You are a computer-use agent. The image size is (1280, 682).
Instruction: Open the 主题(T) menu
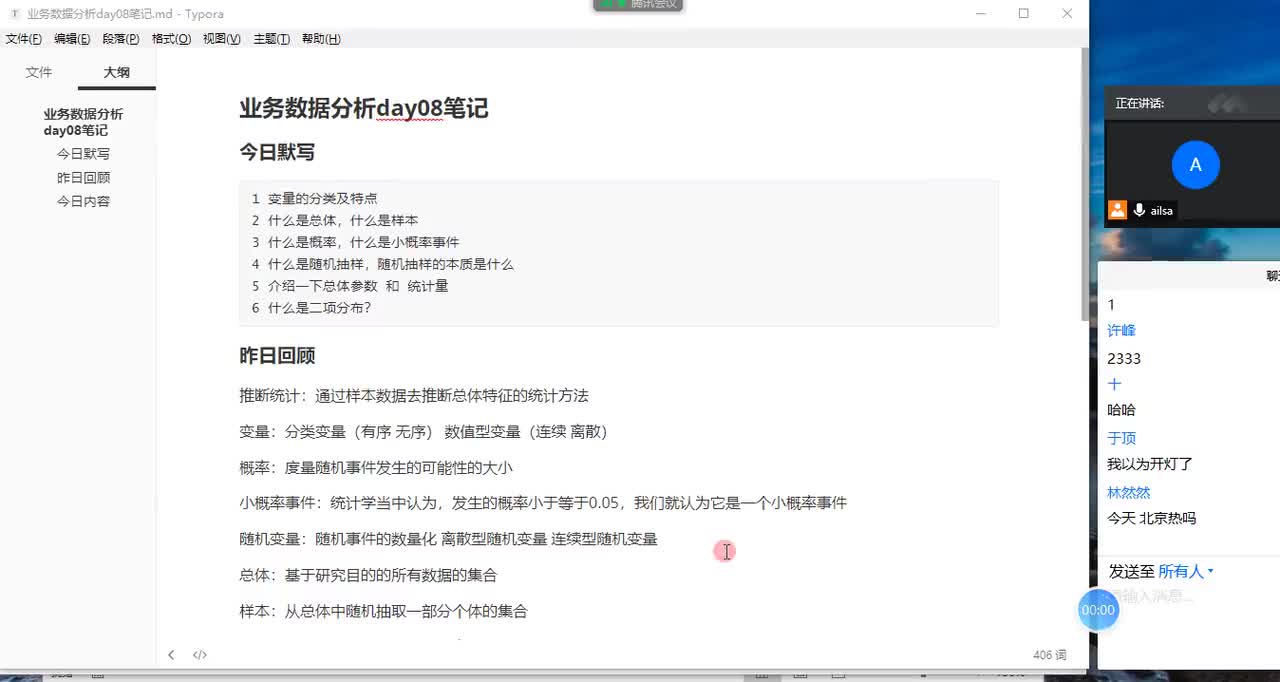pyautogui.click(x=272, y=39)
